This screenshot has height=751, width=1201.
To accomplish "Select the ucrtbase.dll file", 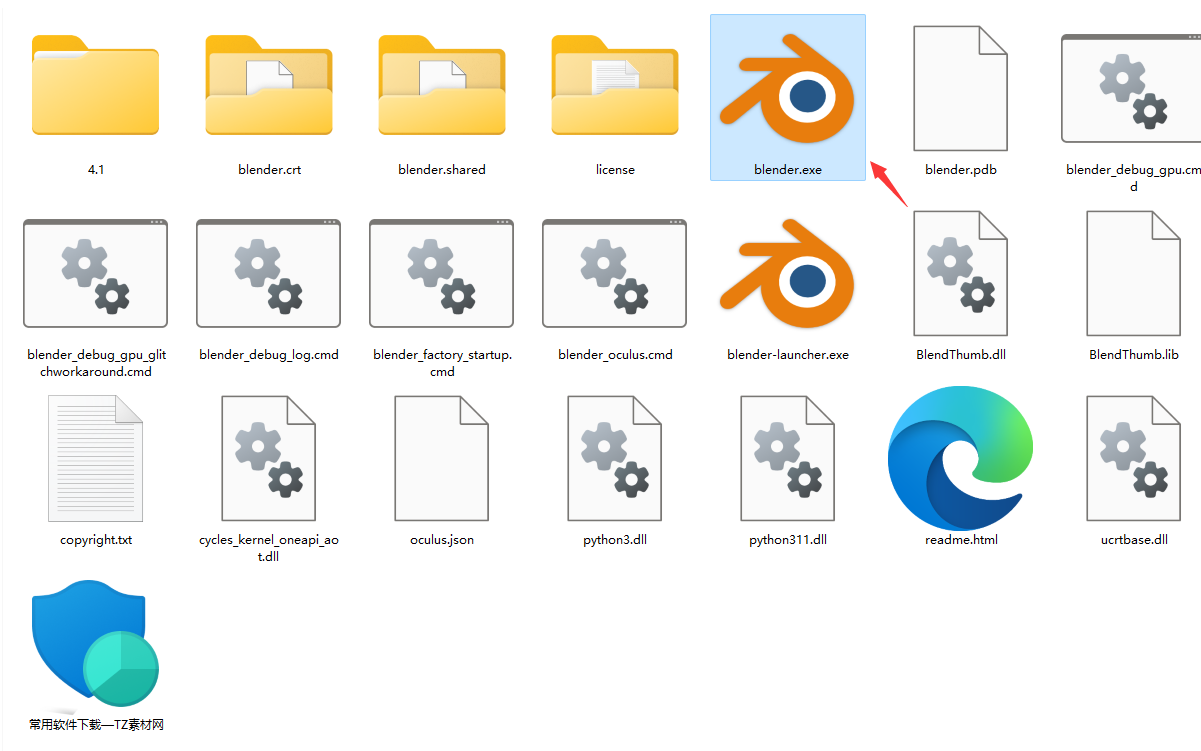I will (x=1133, y=458).
